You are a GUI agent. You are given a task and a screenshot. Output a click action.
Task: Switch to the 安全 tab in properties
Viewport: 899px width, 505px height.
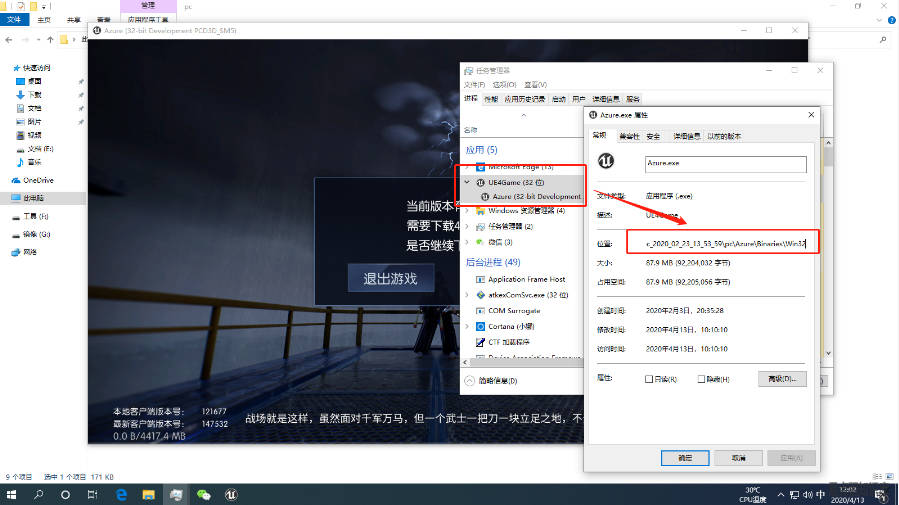click(653, 136)
